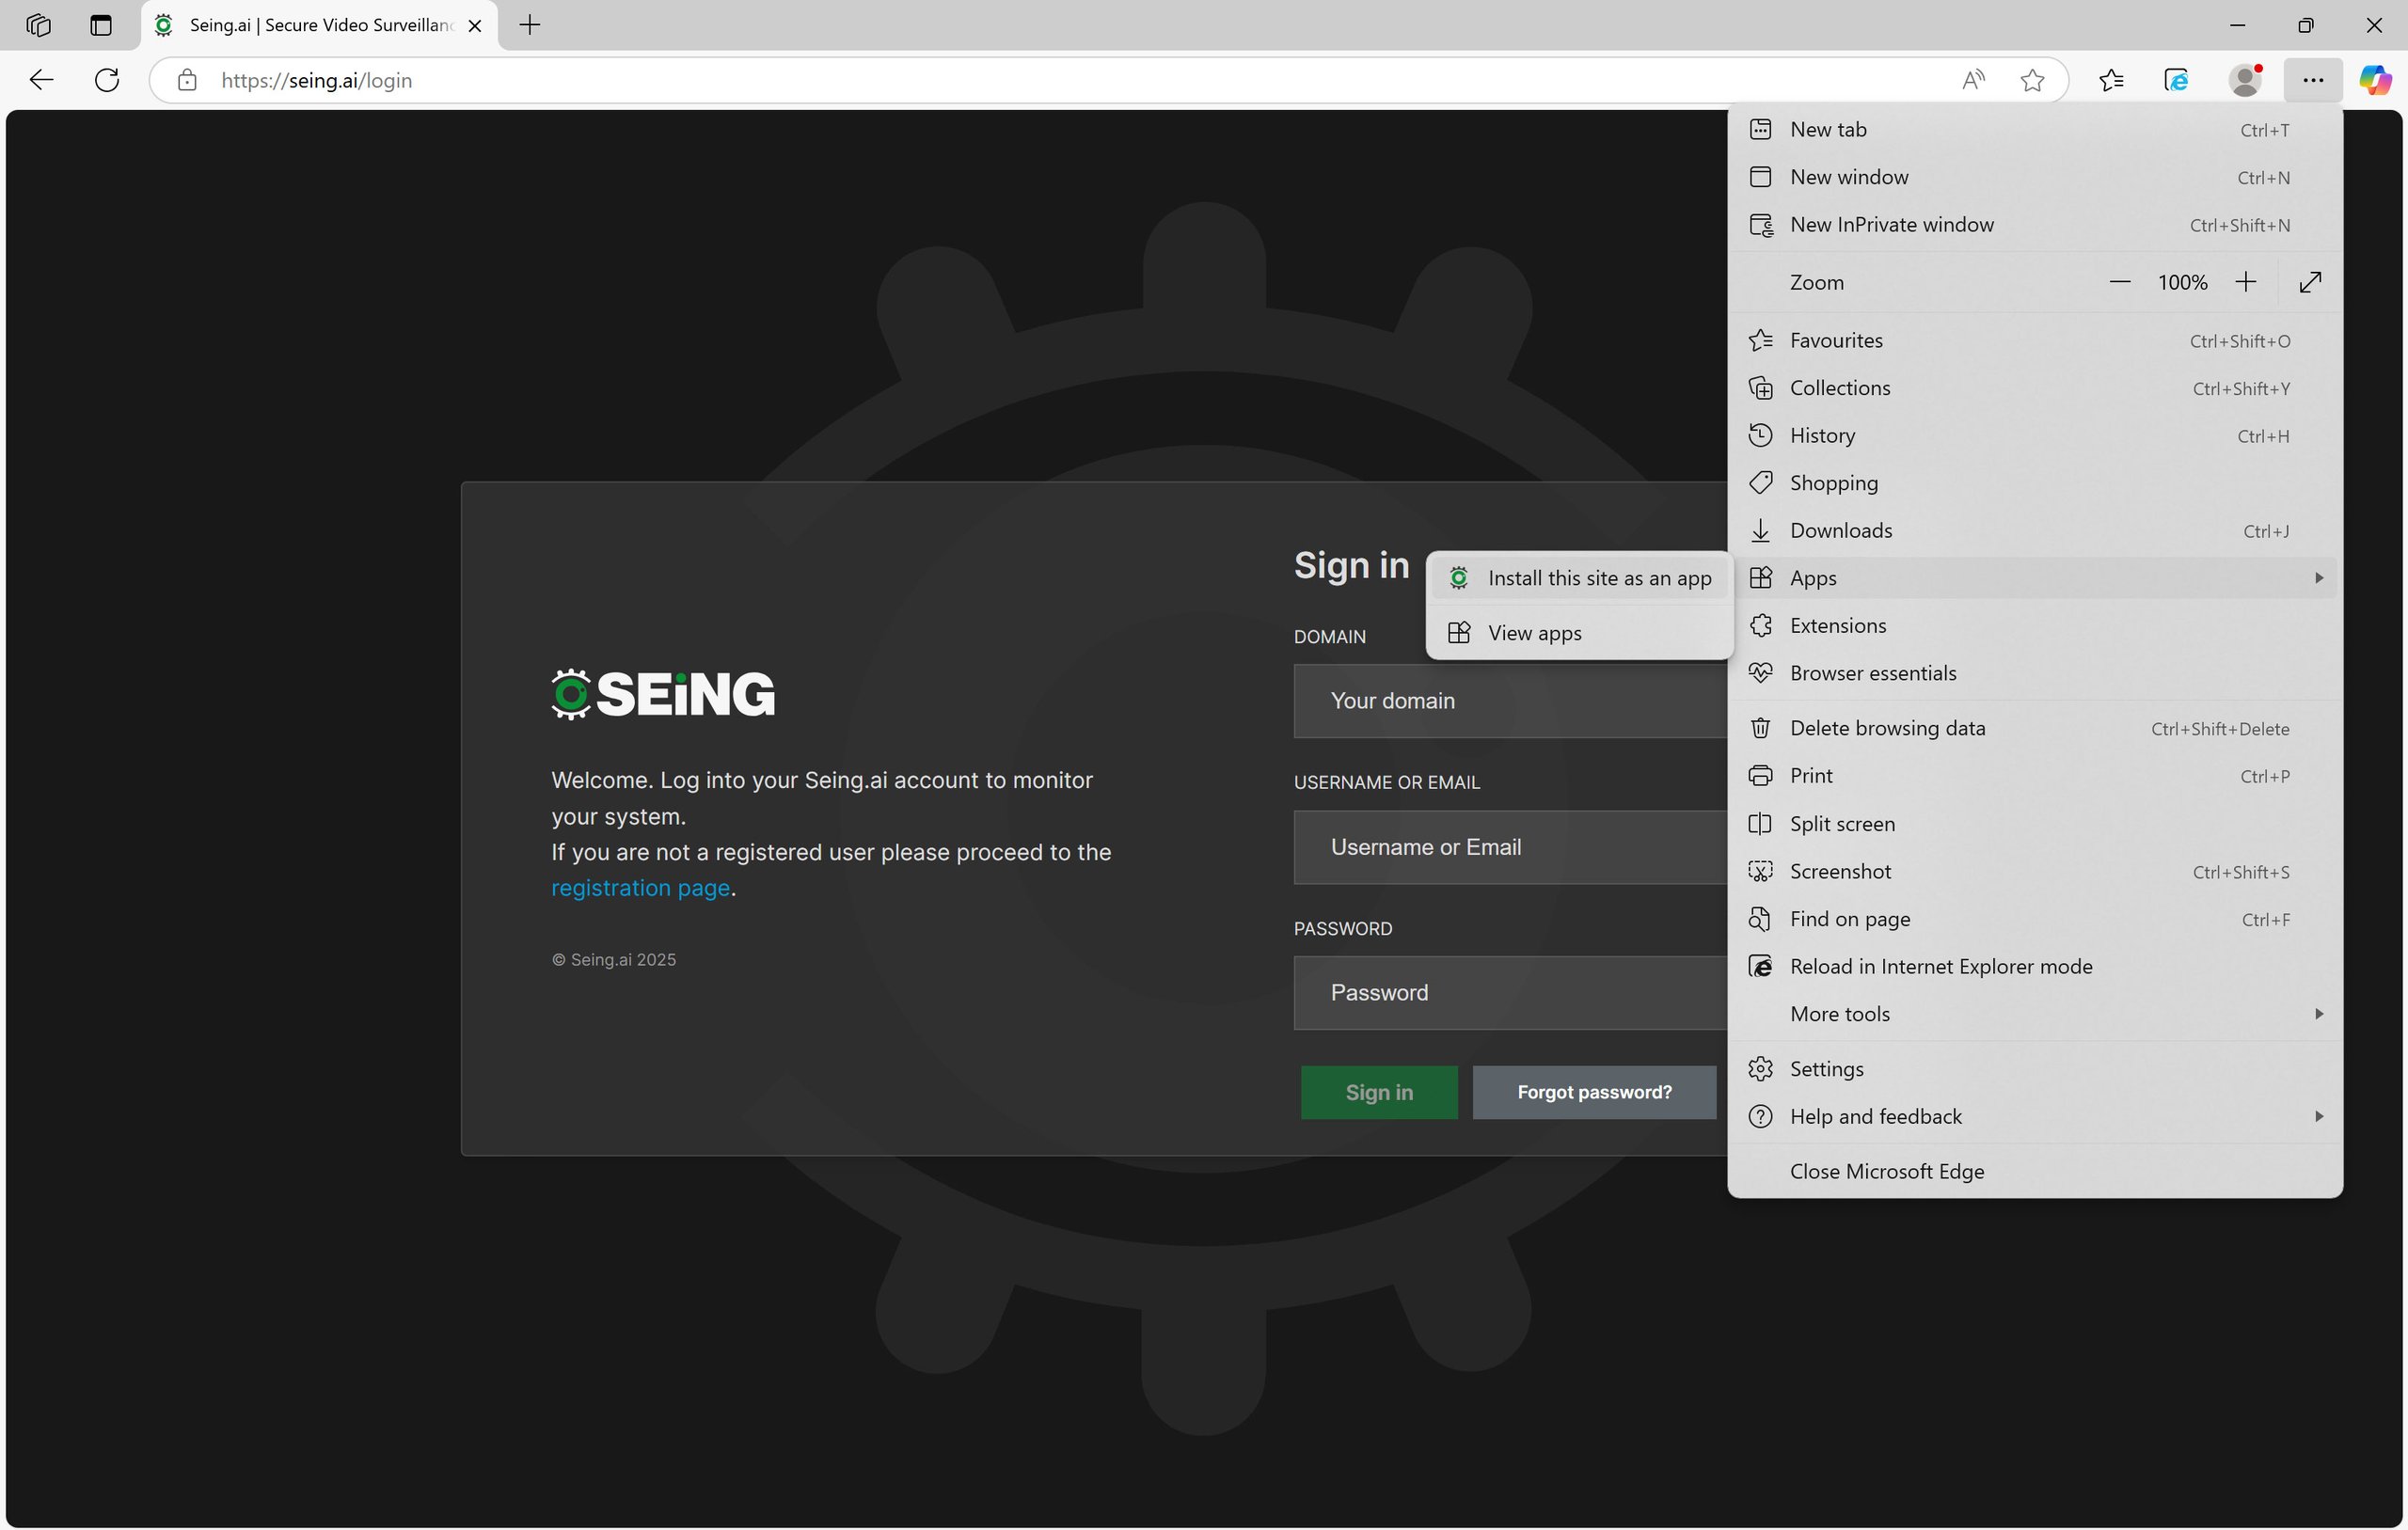Expand the More tools submenu
Viewport: 2408px width, 1530px height.
pos(2317,1014)
